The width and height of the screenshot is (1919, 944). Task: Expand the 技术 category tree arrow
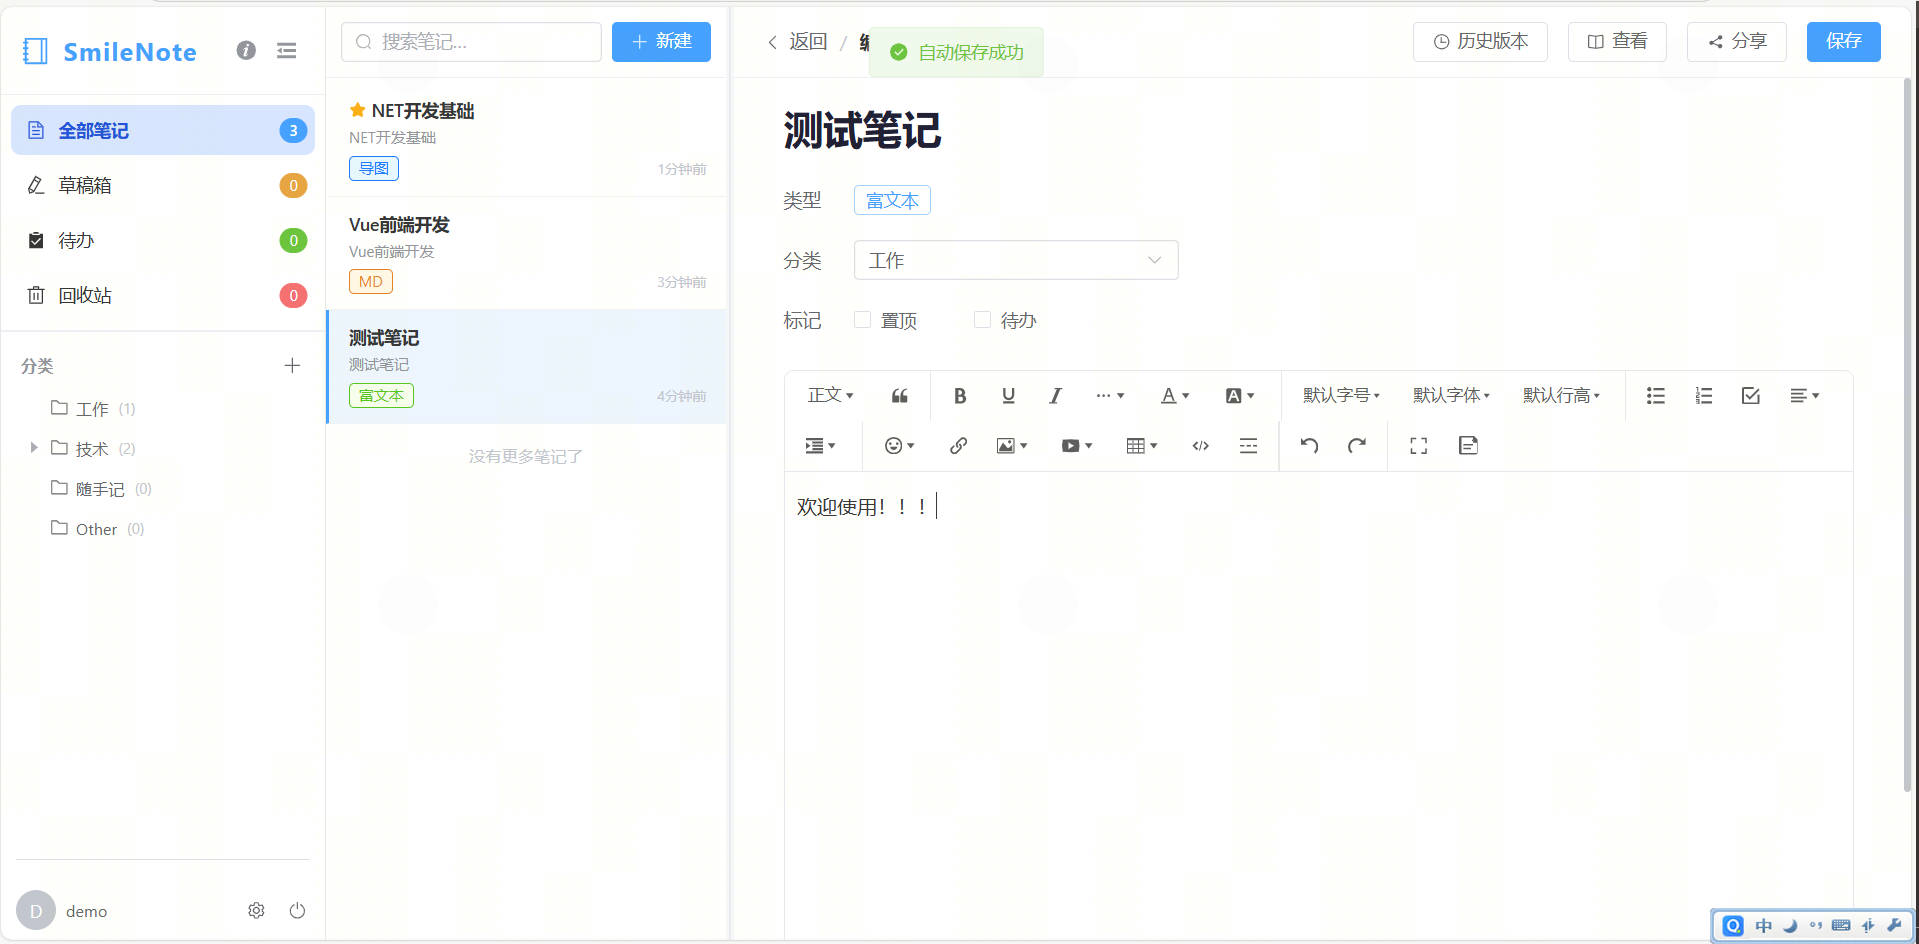(x=34, y=448)
